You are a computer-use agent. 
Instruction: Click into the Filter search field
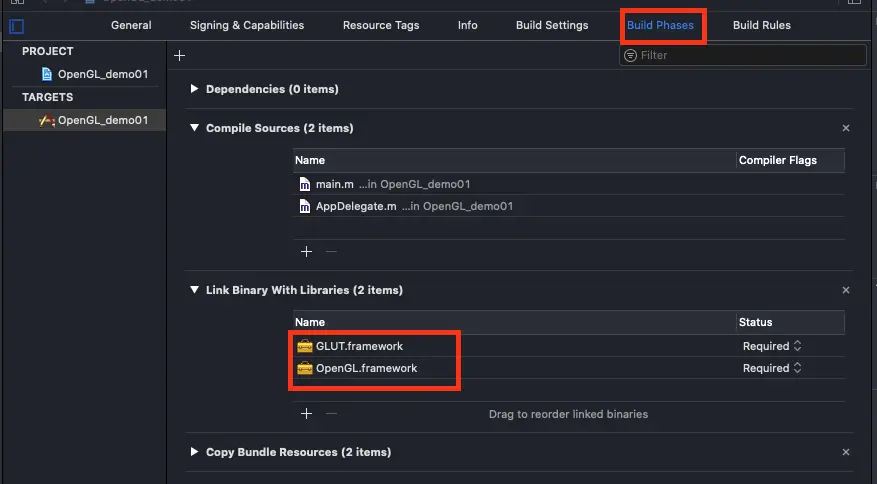[x=743, y=55]
